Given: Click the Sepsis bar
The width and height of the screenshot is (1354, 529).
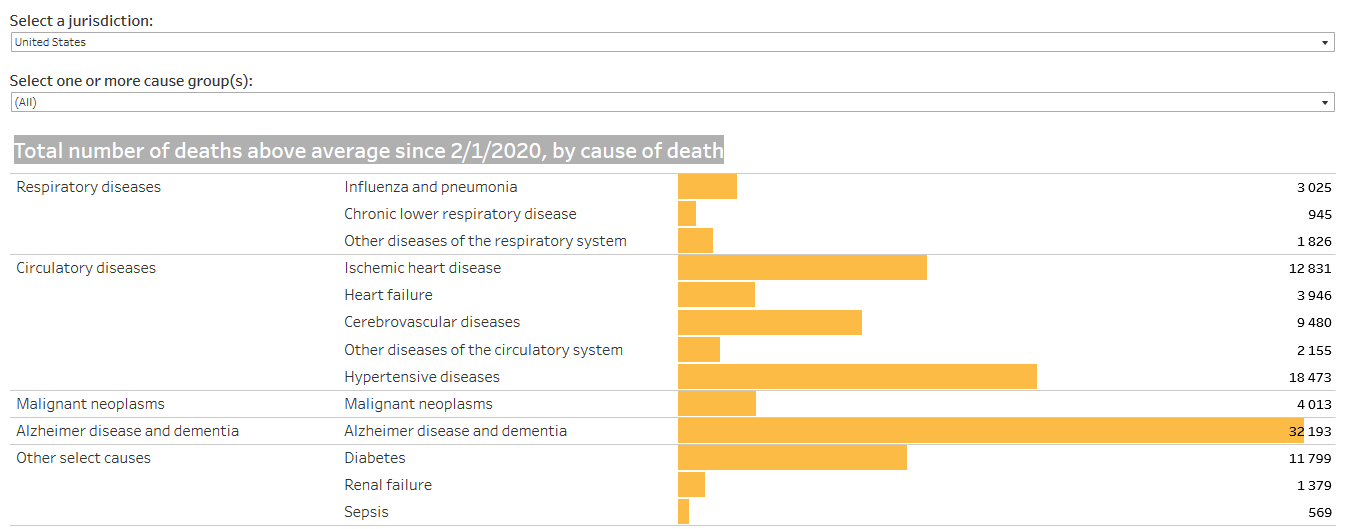Looking at the screenshot, I should (x=684, y=512).
